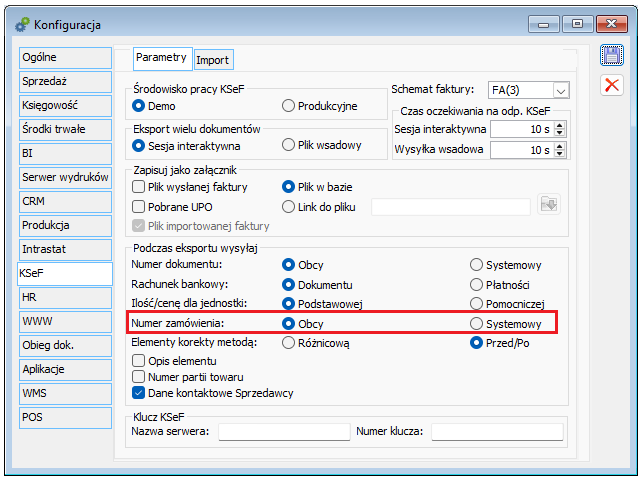642x479 pixels.
Task: Select the Produkcyjne environment radio button
Action: click(x=289, y=106)
